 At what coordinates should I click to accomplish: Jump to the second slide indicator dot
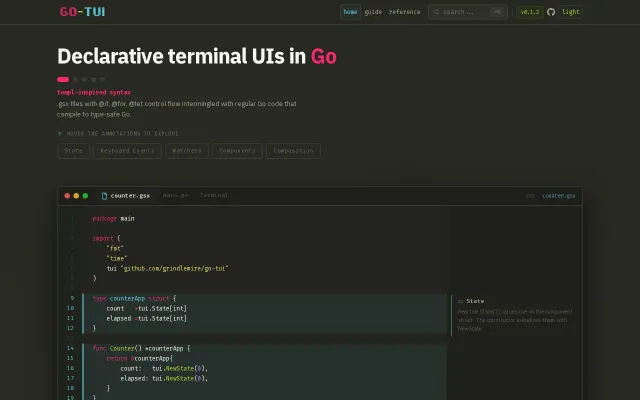point(76,80)
